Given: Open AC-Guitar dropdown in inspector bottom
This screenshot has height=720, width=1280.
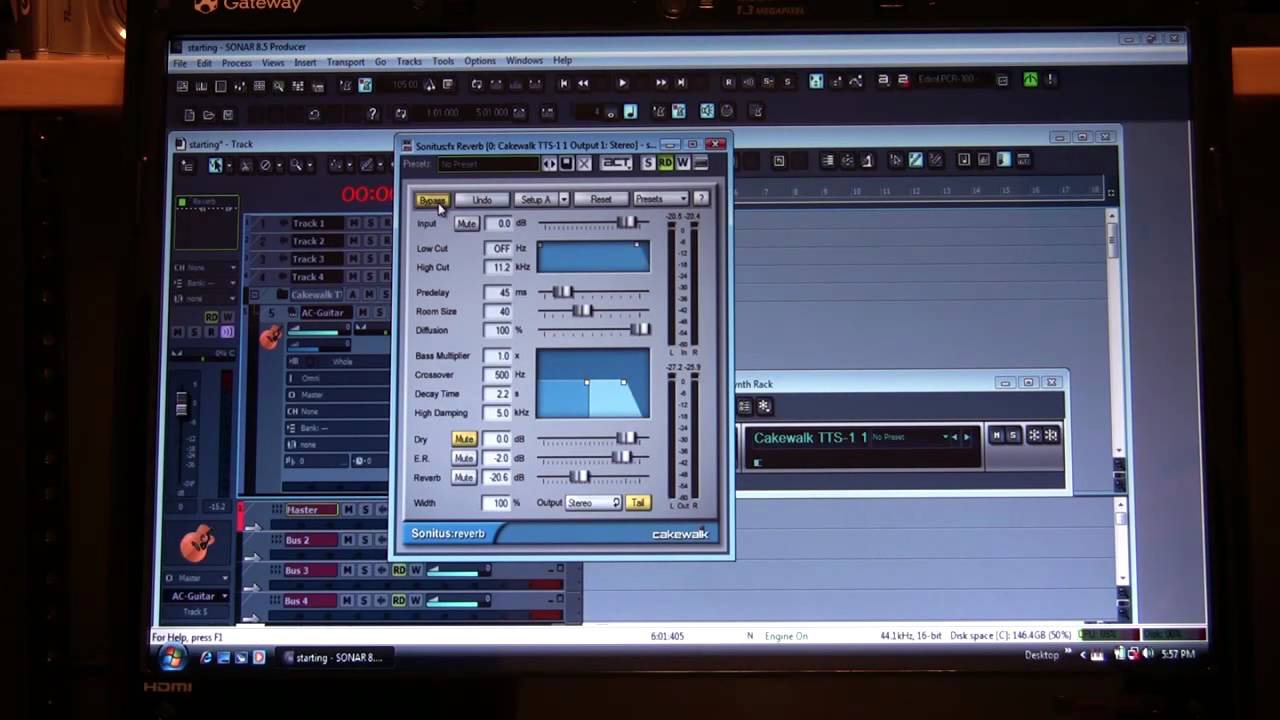Looking at the screenshot, I should click(198, 596).
